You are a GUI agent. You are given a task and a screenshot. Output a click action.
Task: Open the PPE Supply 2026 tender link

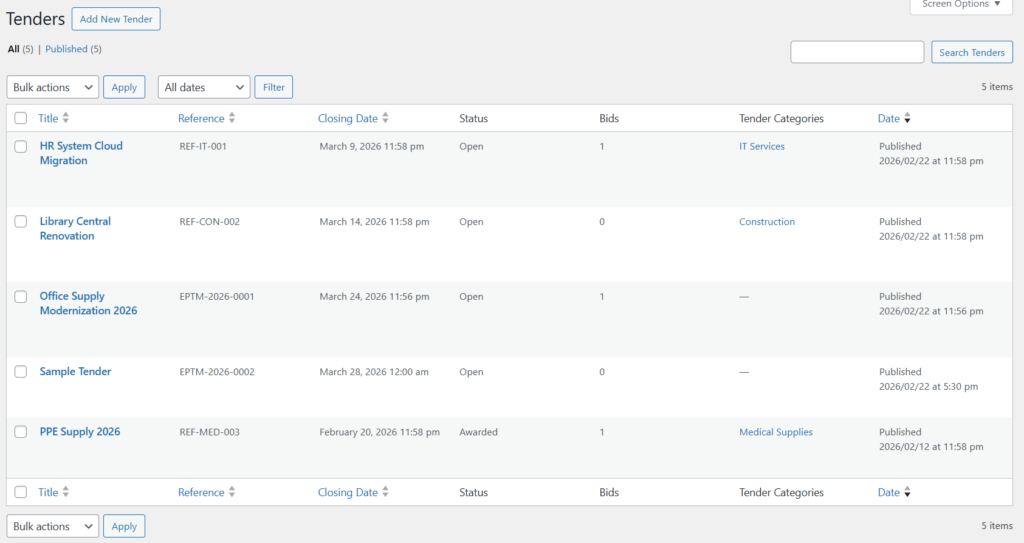[x=80, y=432]
